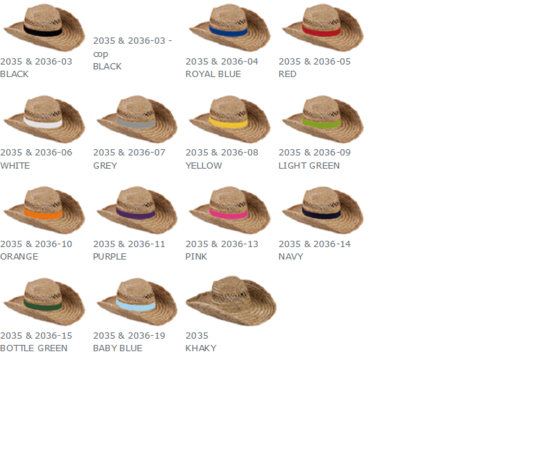Open the 2035 KHAKY text label
The width and height of the screenshot is (548, 465).
[x=201, y=342]
